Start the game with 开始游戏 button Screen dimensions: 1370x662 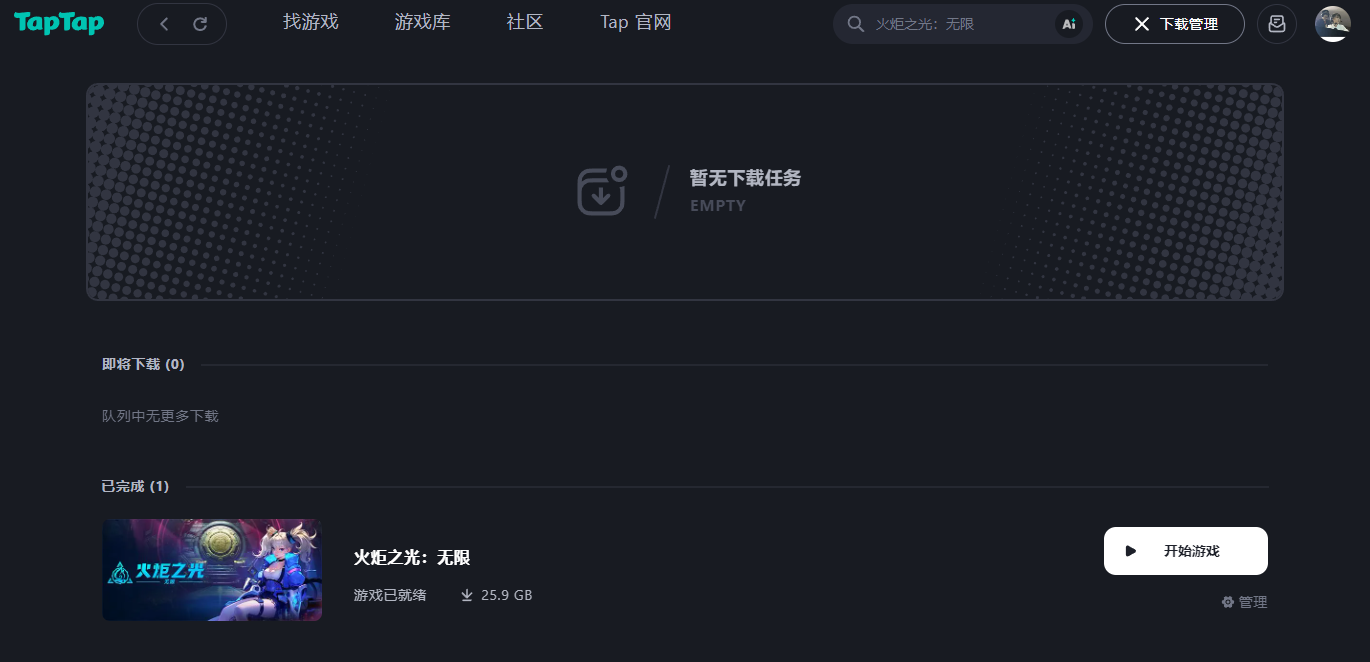coord(1186,551)
